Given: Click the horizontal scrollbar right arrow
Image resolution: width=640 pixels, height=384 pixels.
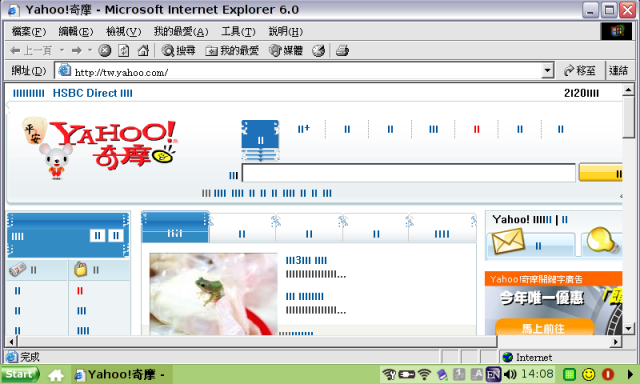Looking at the screenshot, I should click(616, 341).
